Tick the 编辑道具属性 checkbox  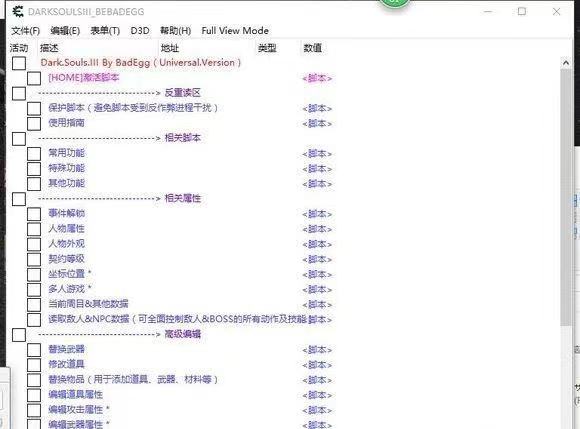click(34, 395)
